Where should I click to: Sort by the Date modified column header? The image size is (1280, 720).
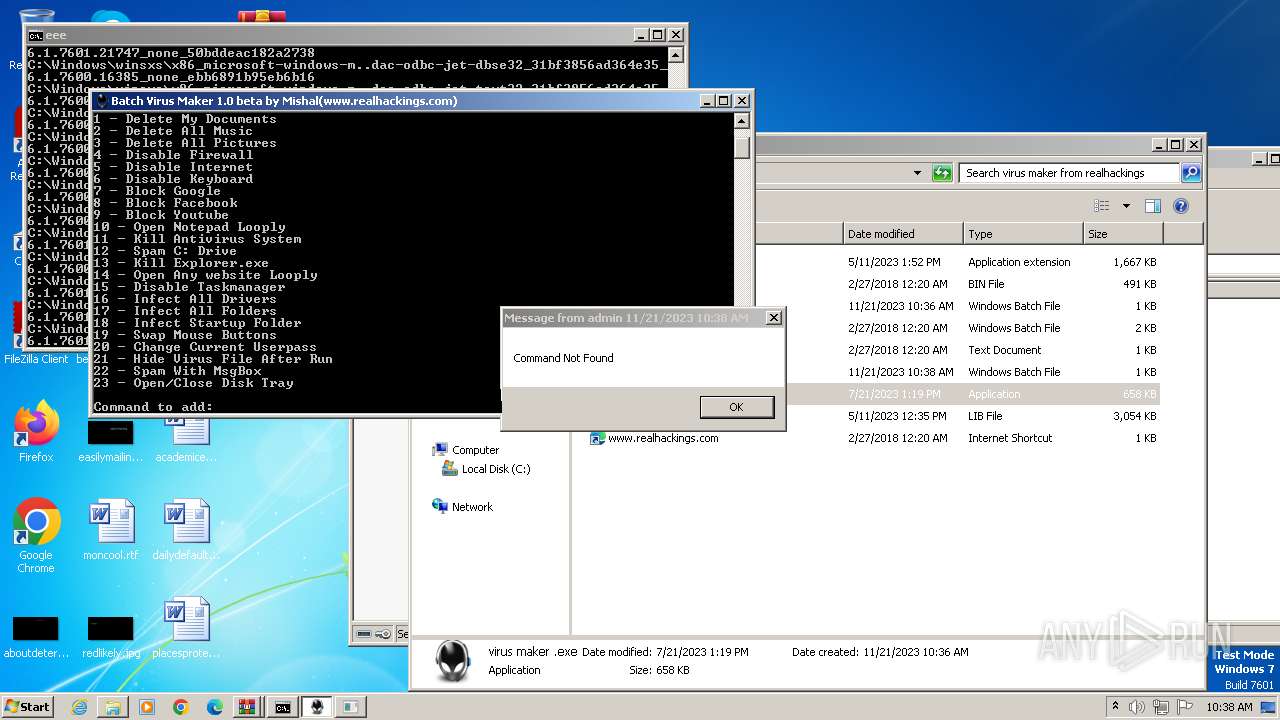click(903, 234)
